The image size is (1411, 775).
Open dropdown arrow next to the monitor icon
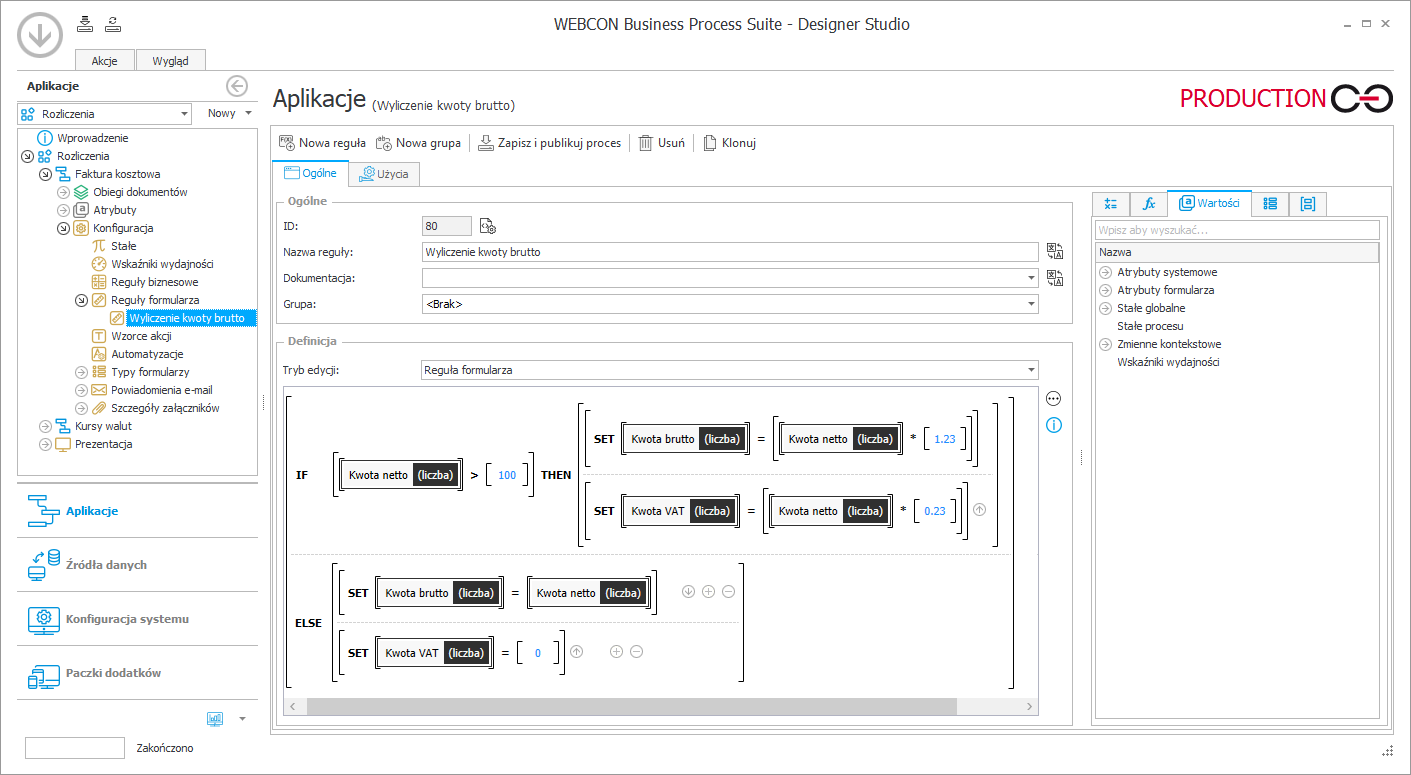tap(242, 719)
